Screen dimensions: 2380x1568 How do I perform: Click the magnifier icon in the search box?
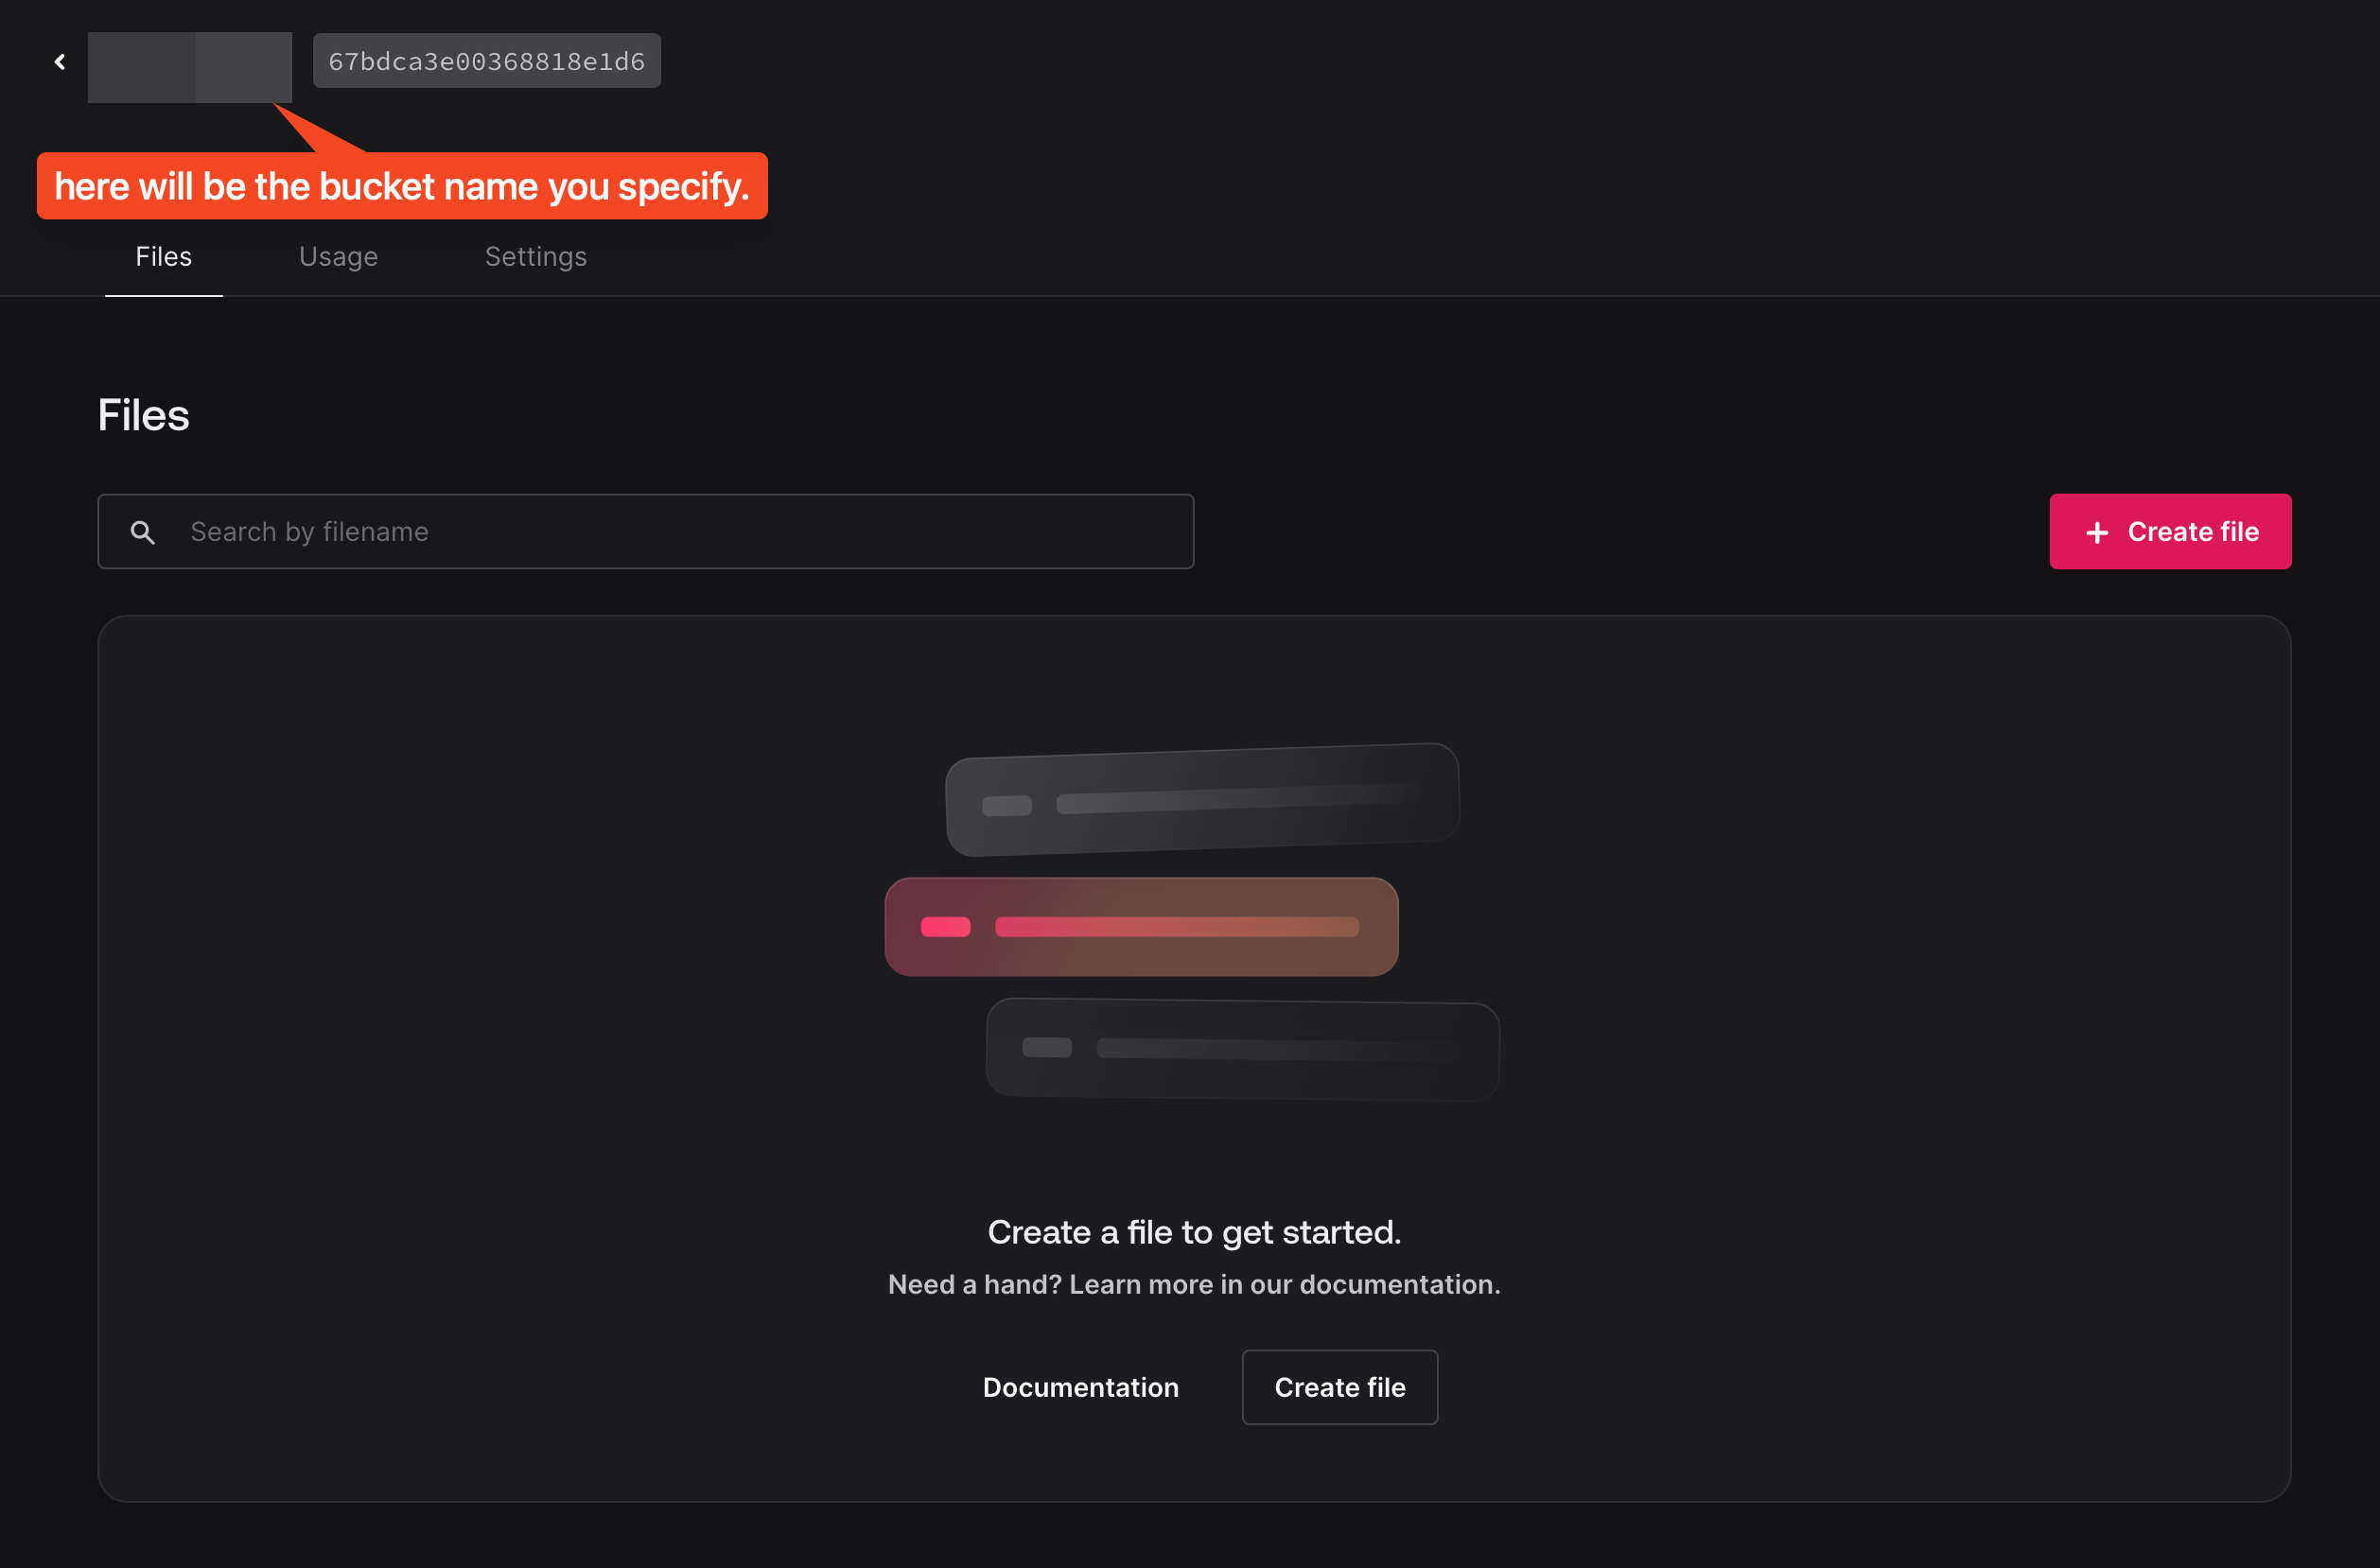click(x=143, y=532)
